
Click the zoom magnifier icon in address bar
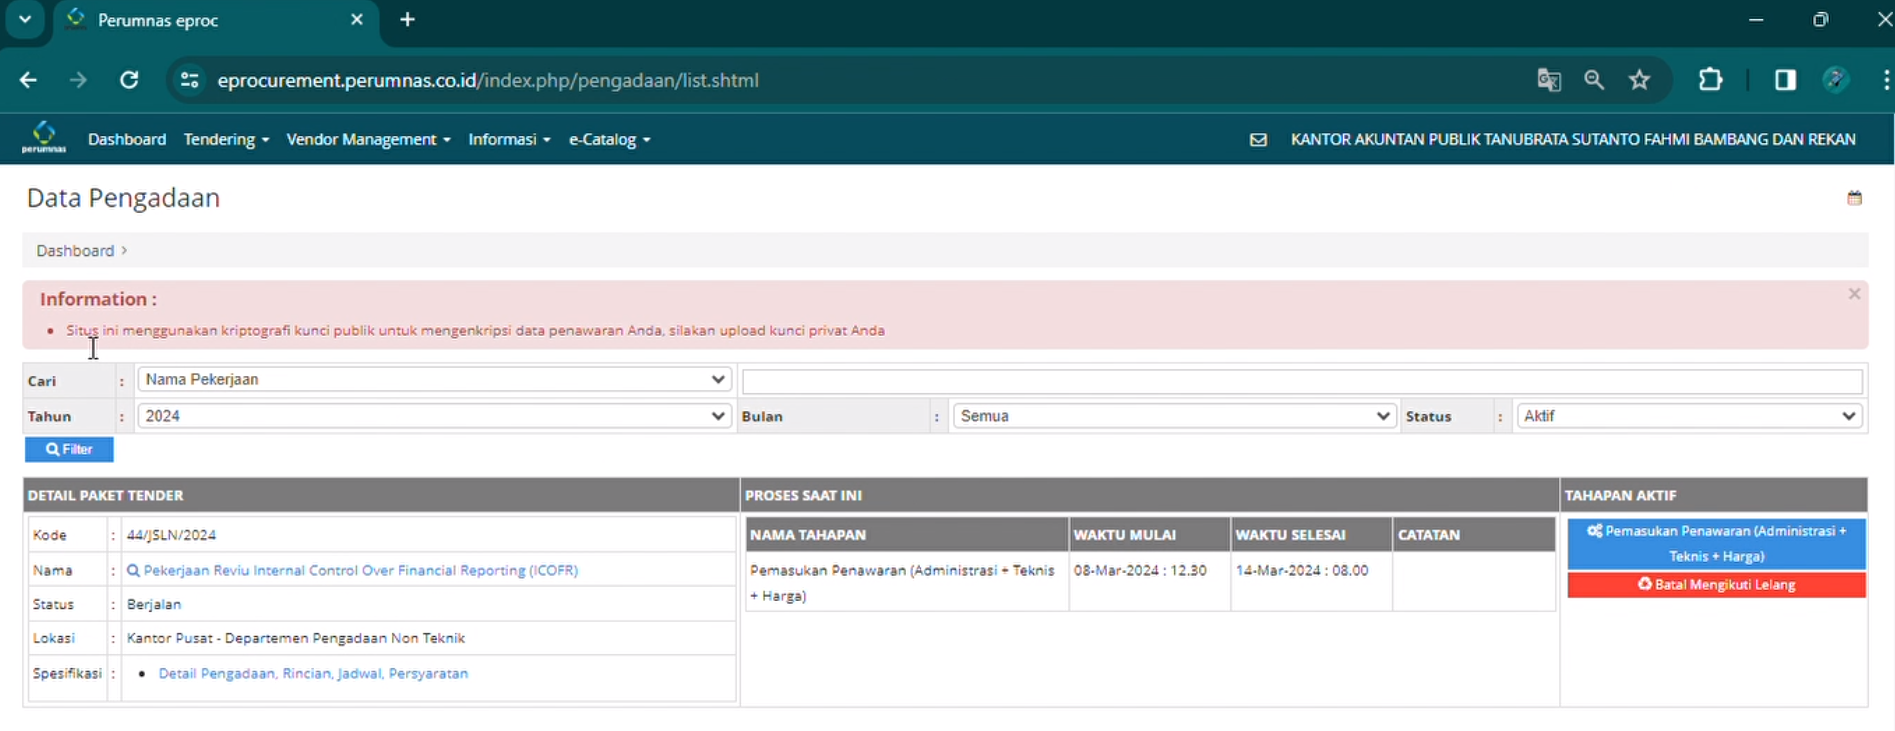(1594, 80)
